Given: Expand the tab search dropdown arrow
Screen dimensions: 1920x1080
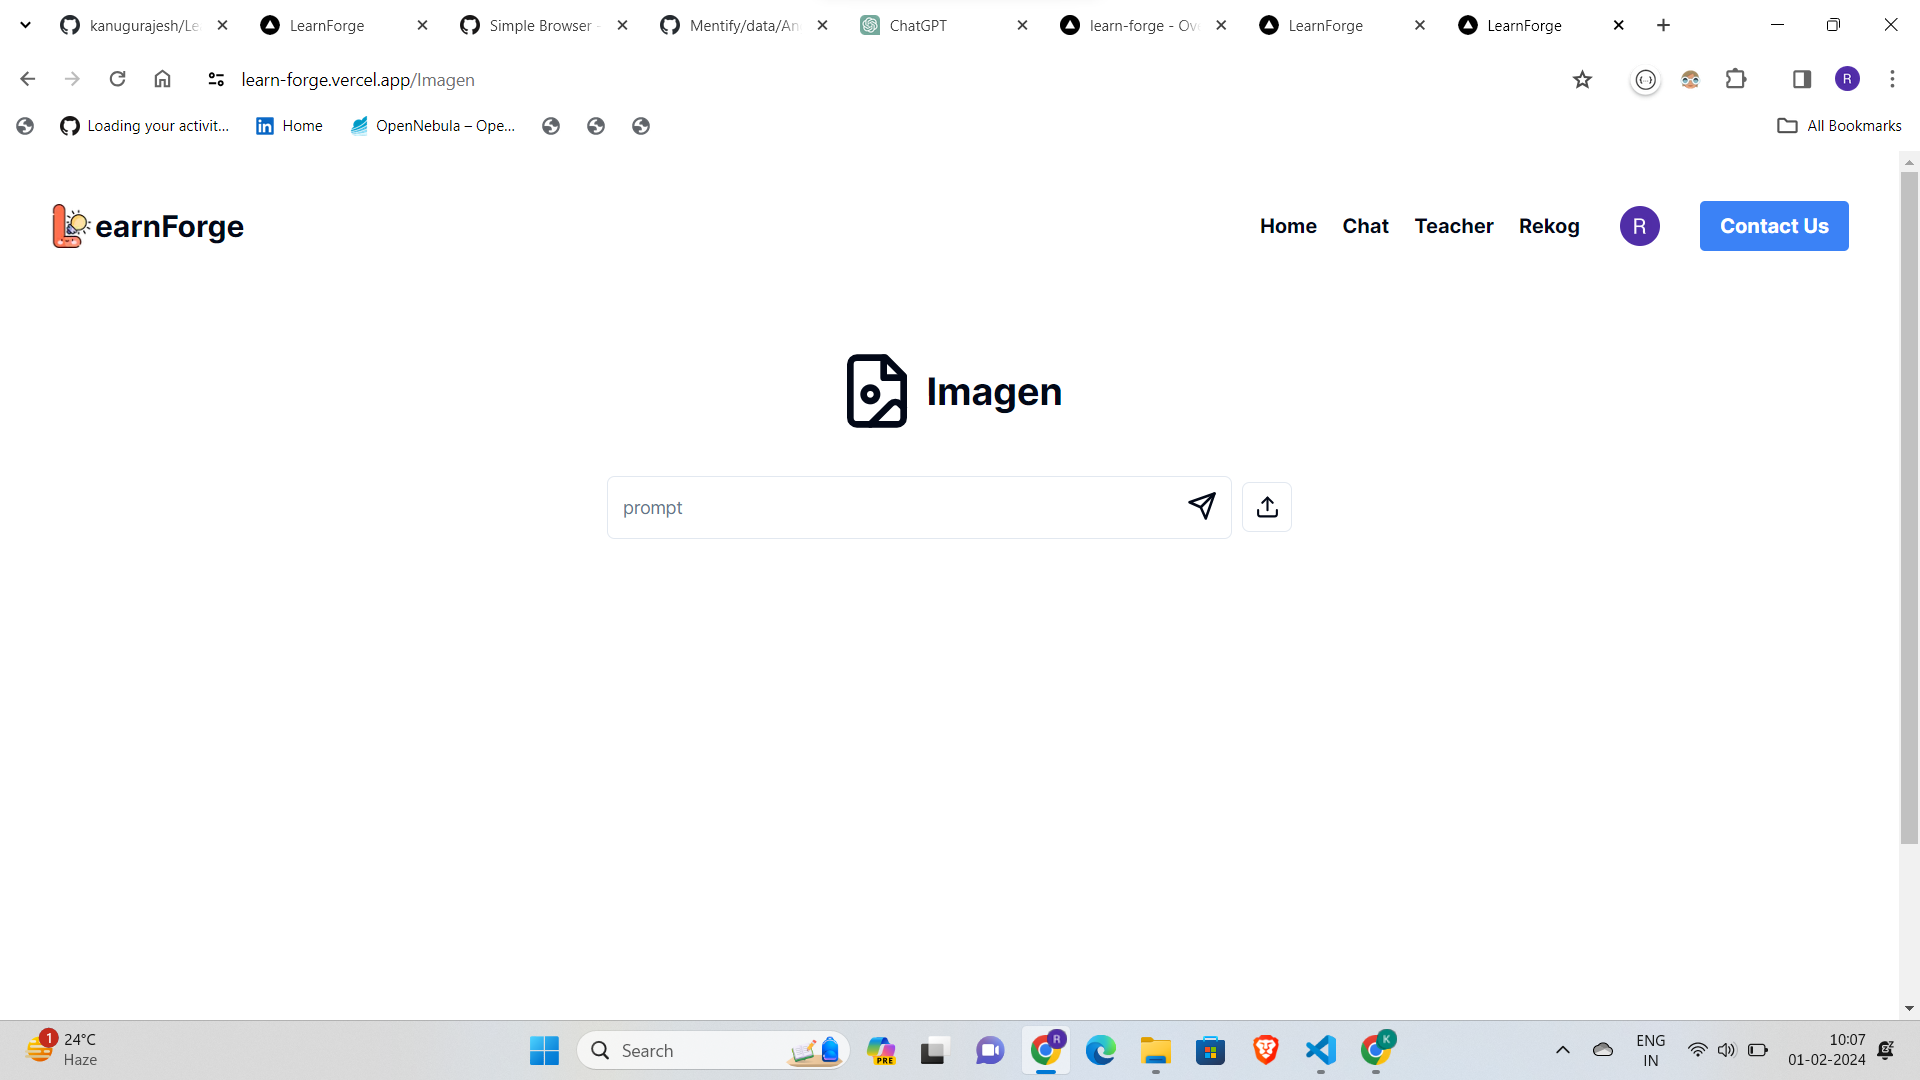Looking at the screenshot, I should coord(25,25).
